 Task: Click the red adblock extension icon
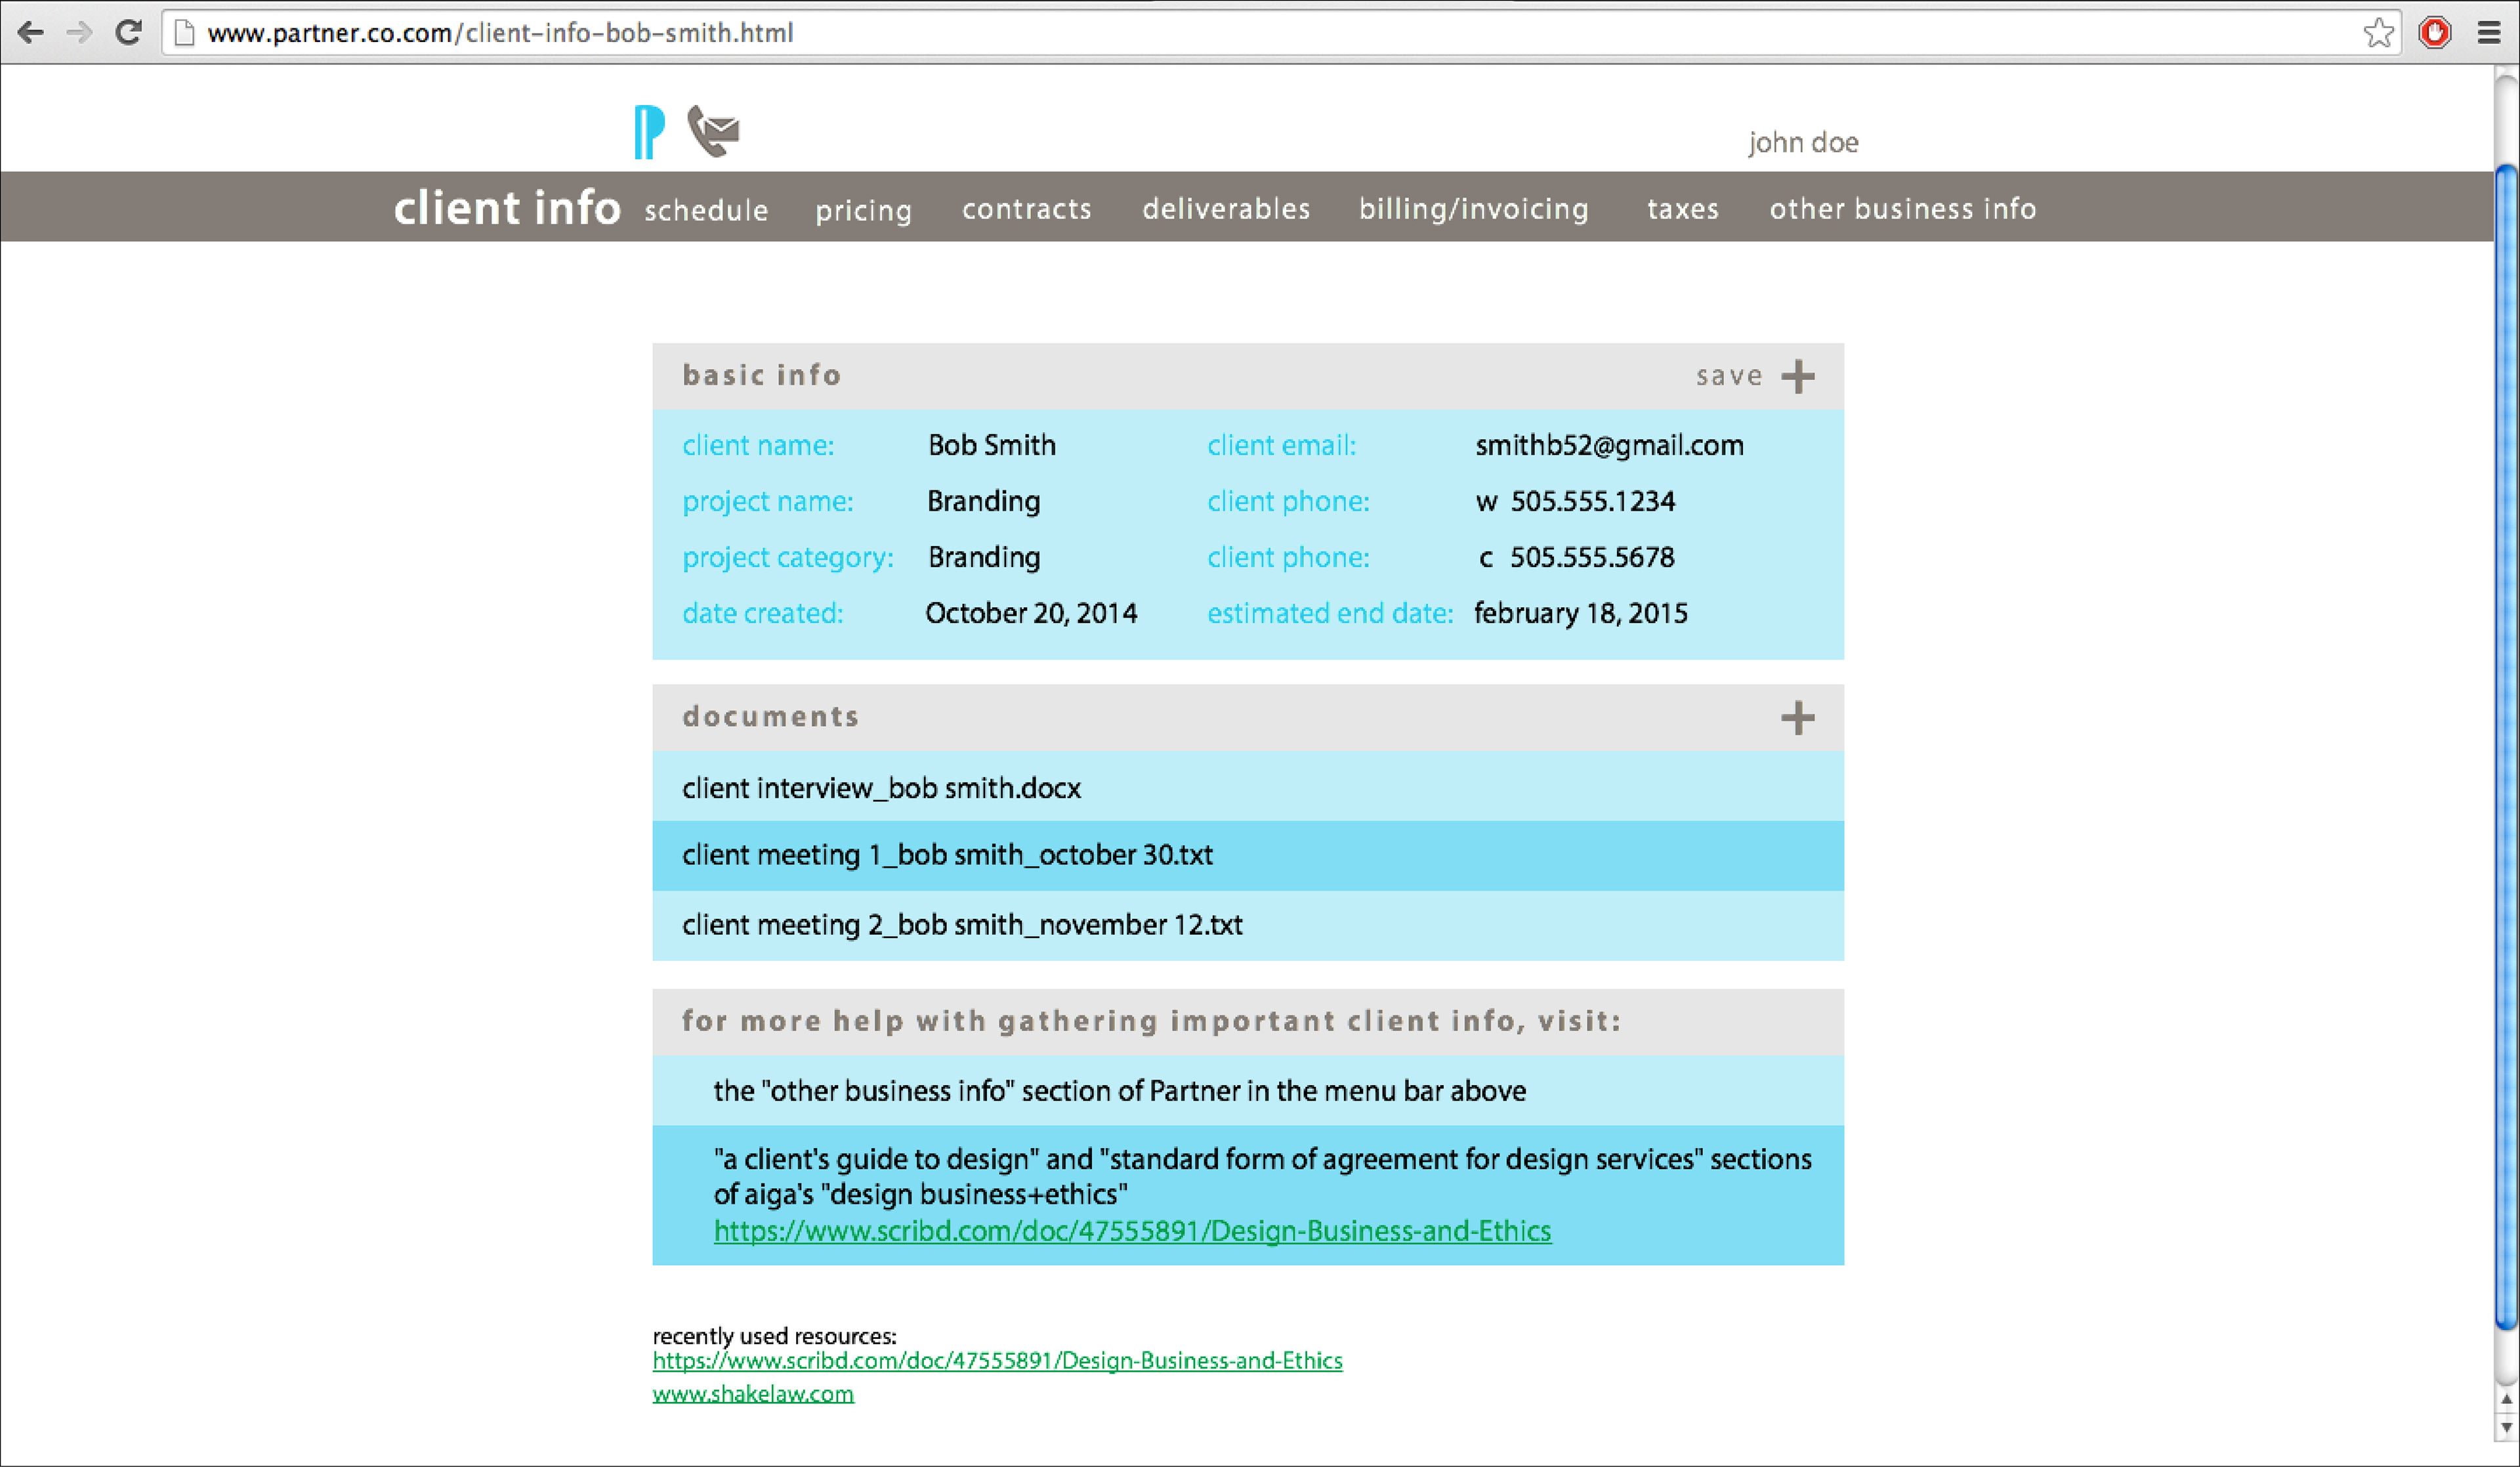pos(2435,33)
